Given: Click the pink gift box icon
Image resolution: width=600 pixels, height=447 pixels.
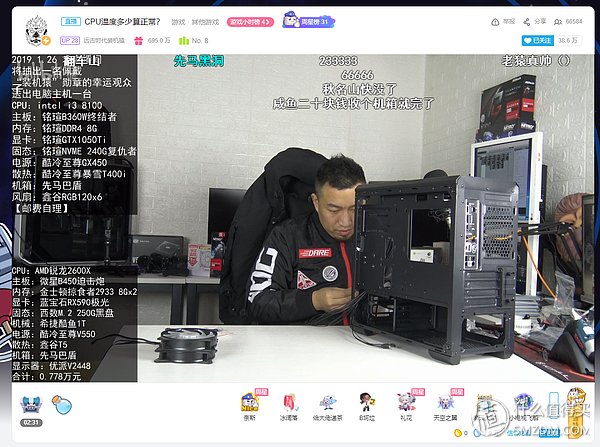Looking at the screenshot, I should 138,40.
